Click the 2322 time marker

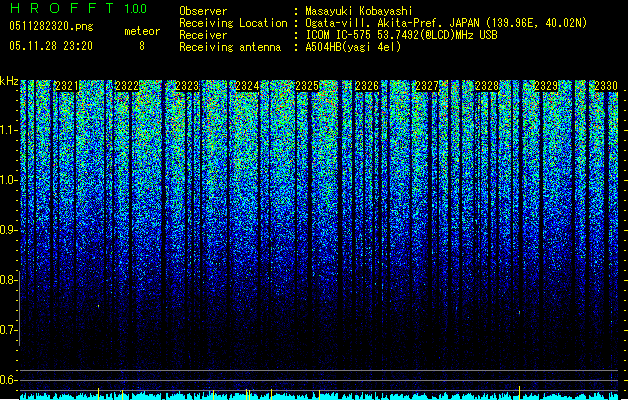[127, 86]
